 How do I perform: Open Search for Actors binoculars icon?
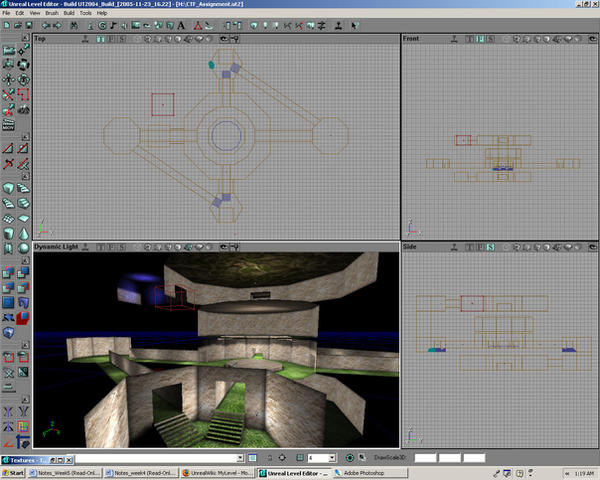(74, 25)
